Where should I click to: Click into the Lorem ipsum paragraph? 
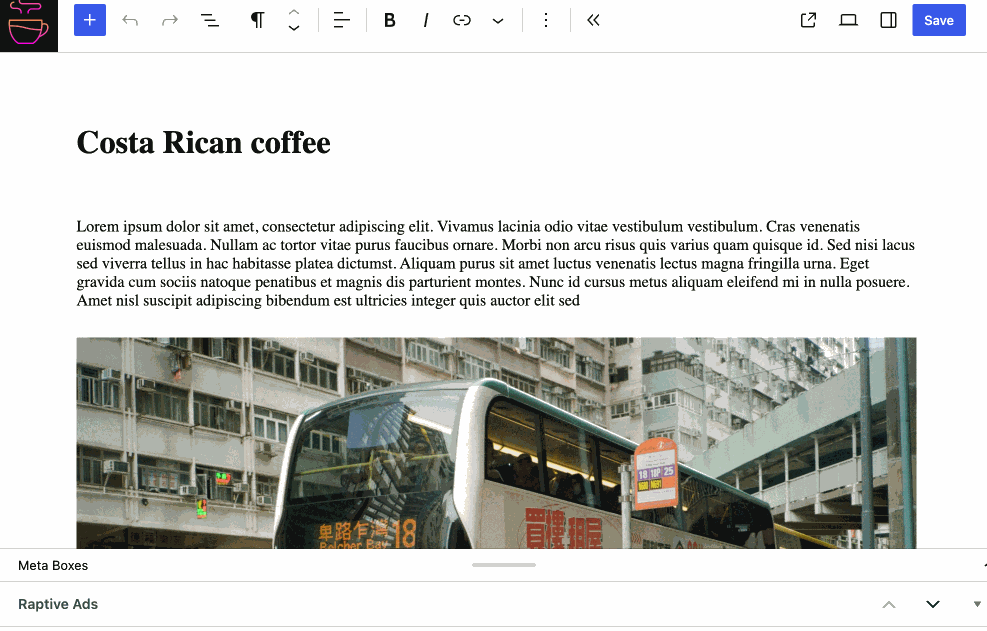[x=496, y=263]
